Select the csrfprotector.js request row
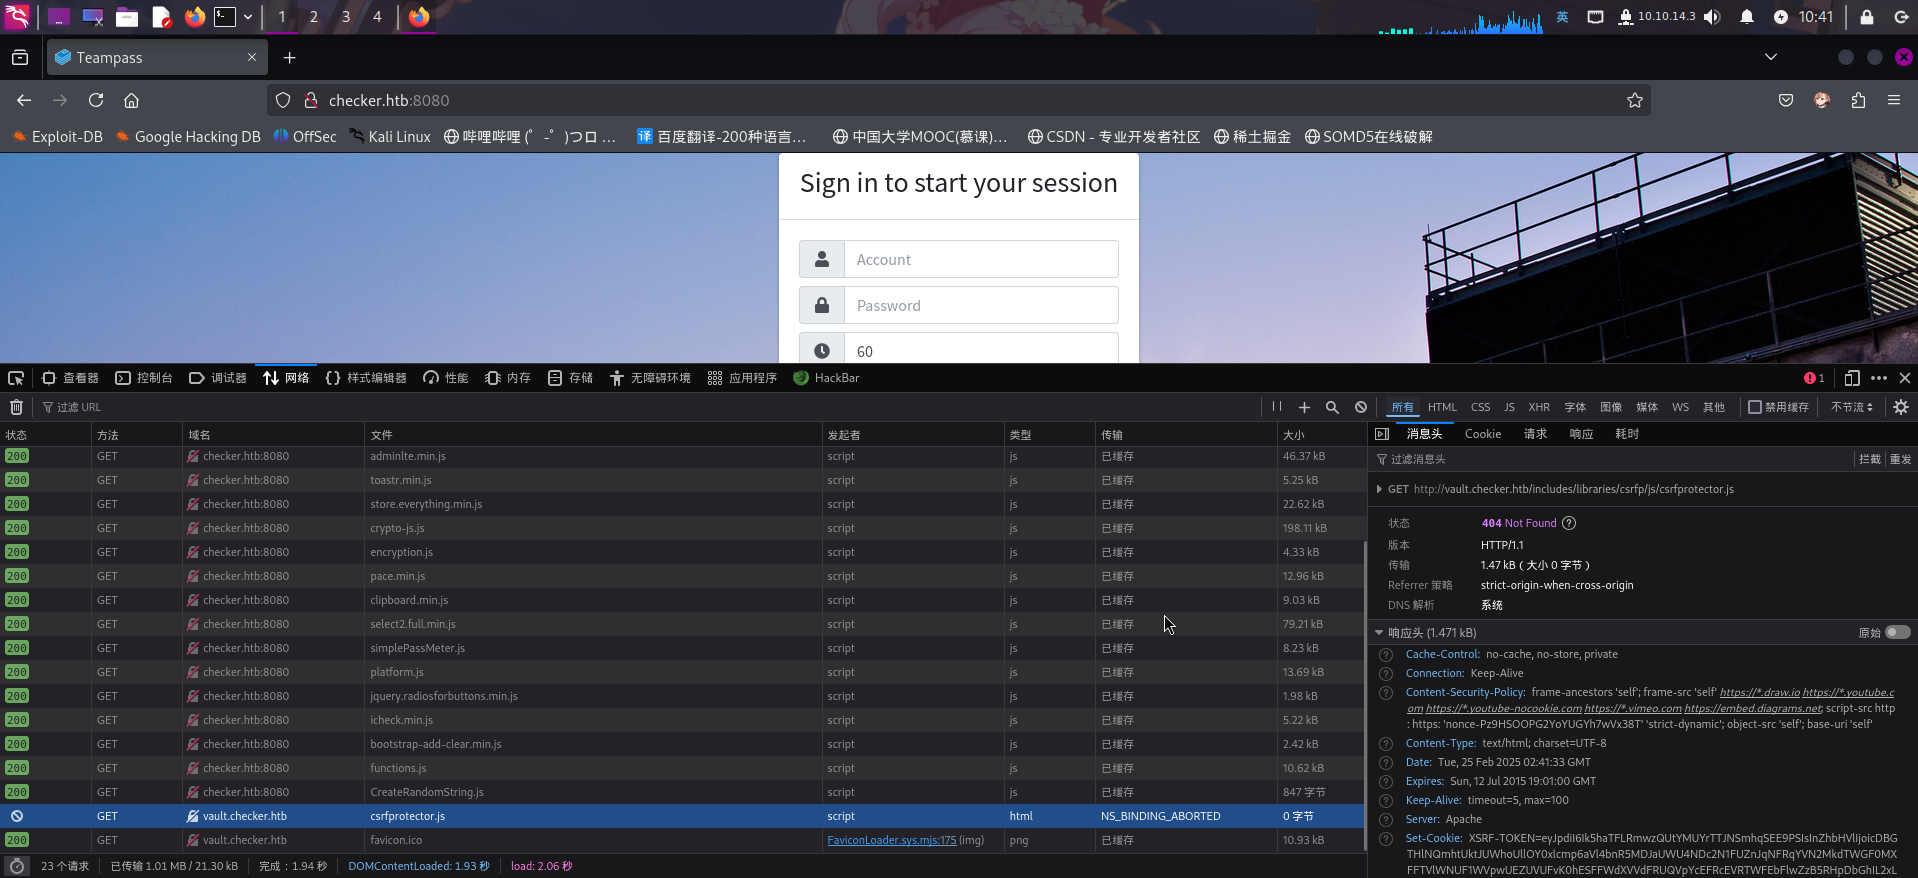 [x=682, y=816]
